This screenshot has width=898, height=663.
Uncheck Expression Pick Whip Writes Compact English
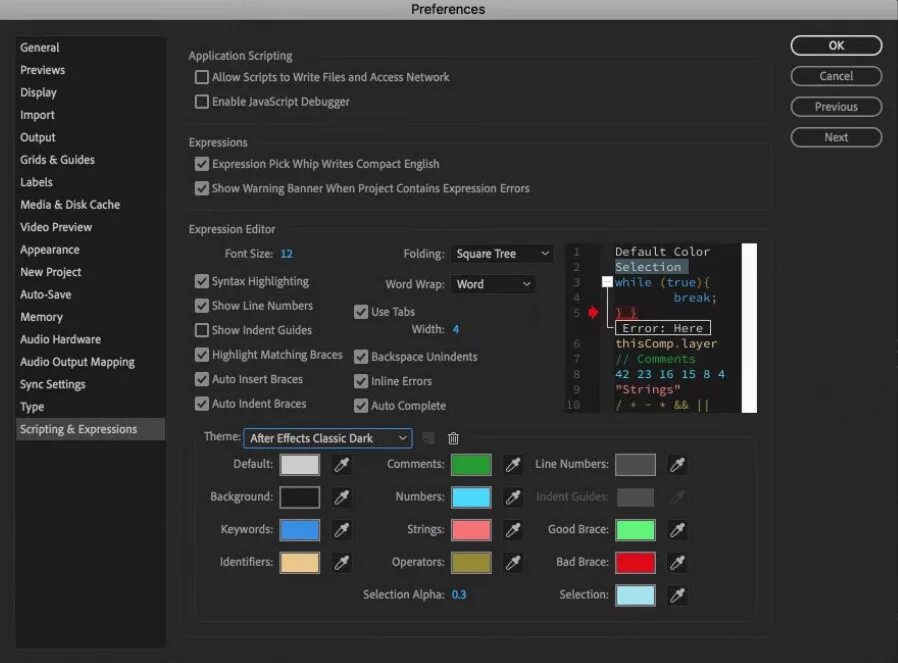[x=202, y=164]
